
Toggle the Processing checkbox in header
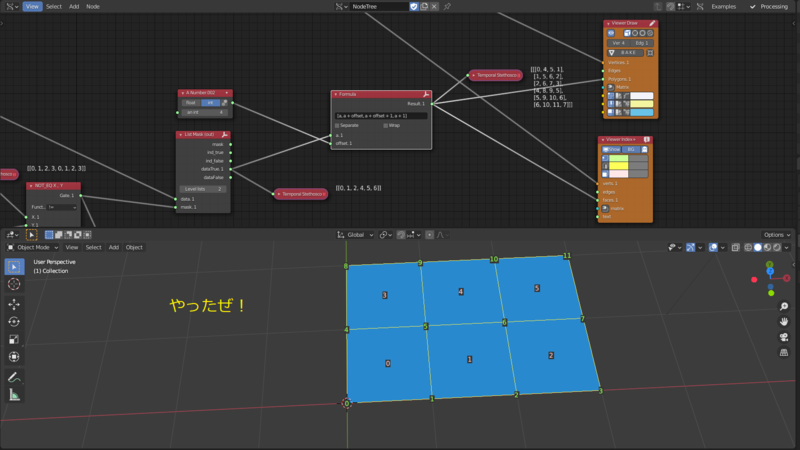pos(753,7)
